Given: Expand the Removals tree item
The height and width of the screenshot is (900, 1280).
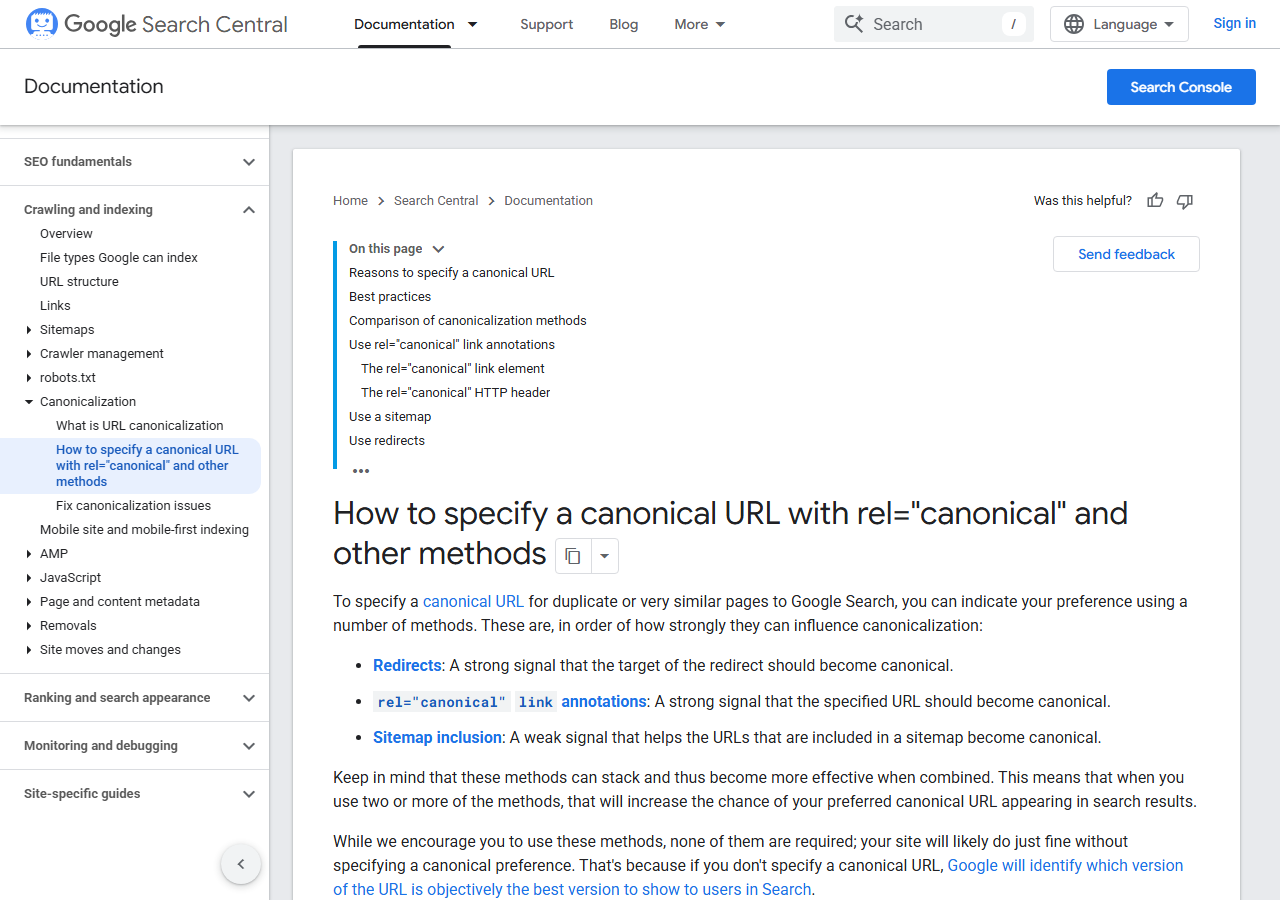Looking at the screenshot, I should tap(29, 626).
